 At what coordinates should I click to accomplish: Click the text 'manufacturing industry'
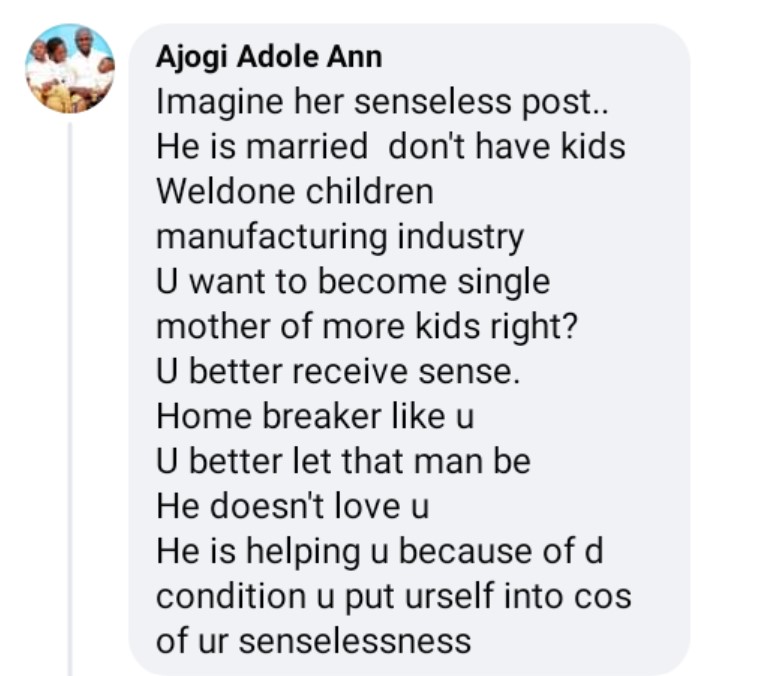click(340, 237)
